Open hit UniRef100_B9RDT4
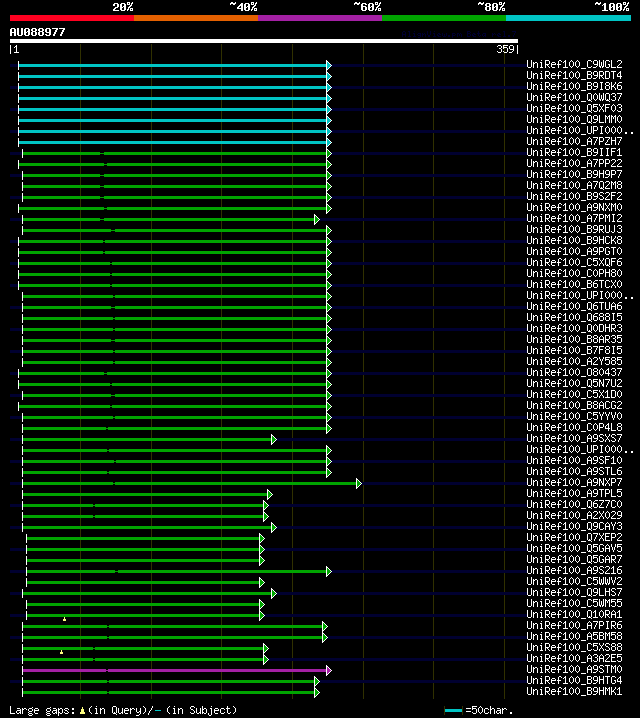 point(574,75)
